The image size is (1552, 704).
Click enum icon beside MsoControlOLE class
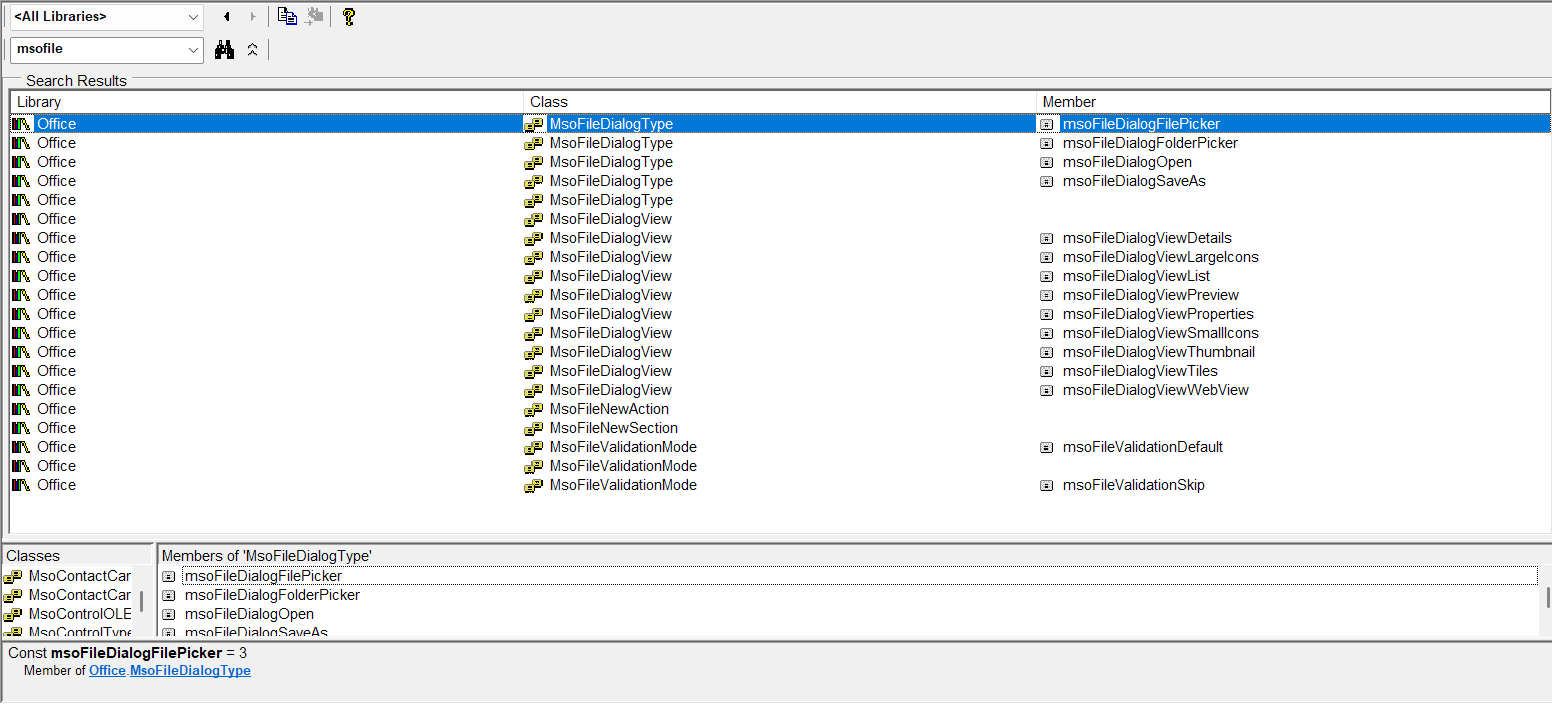pos(13,614)
